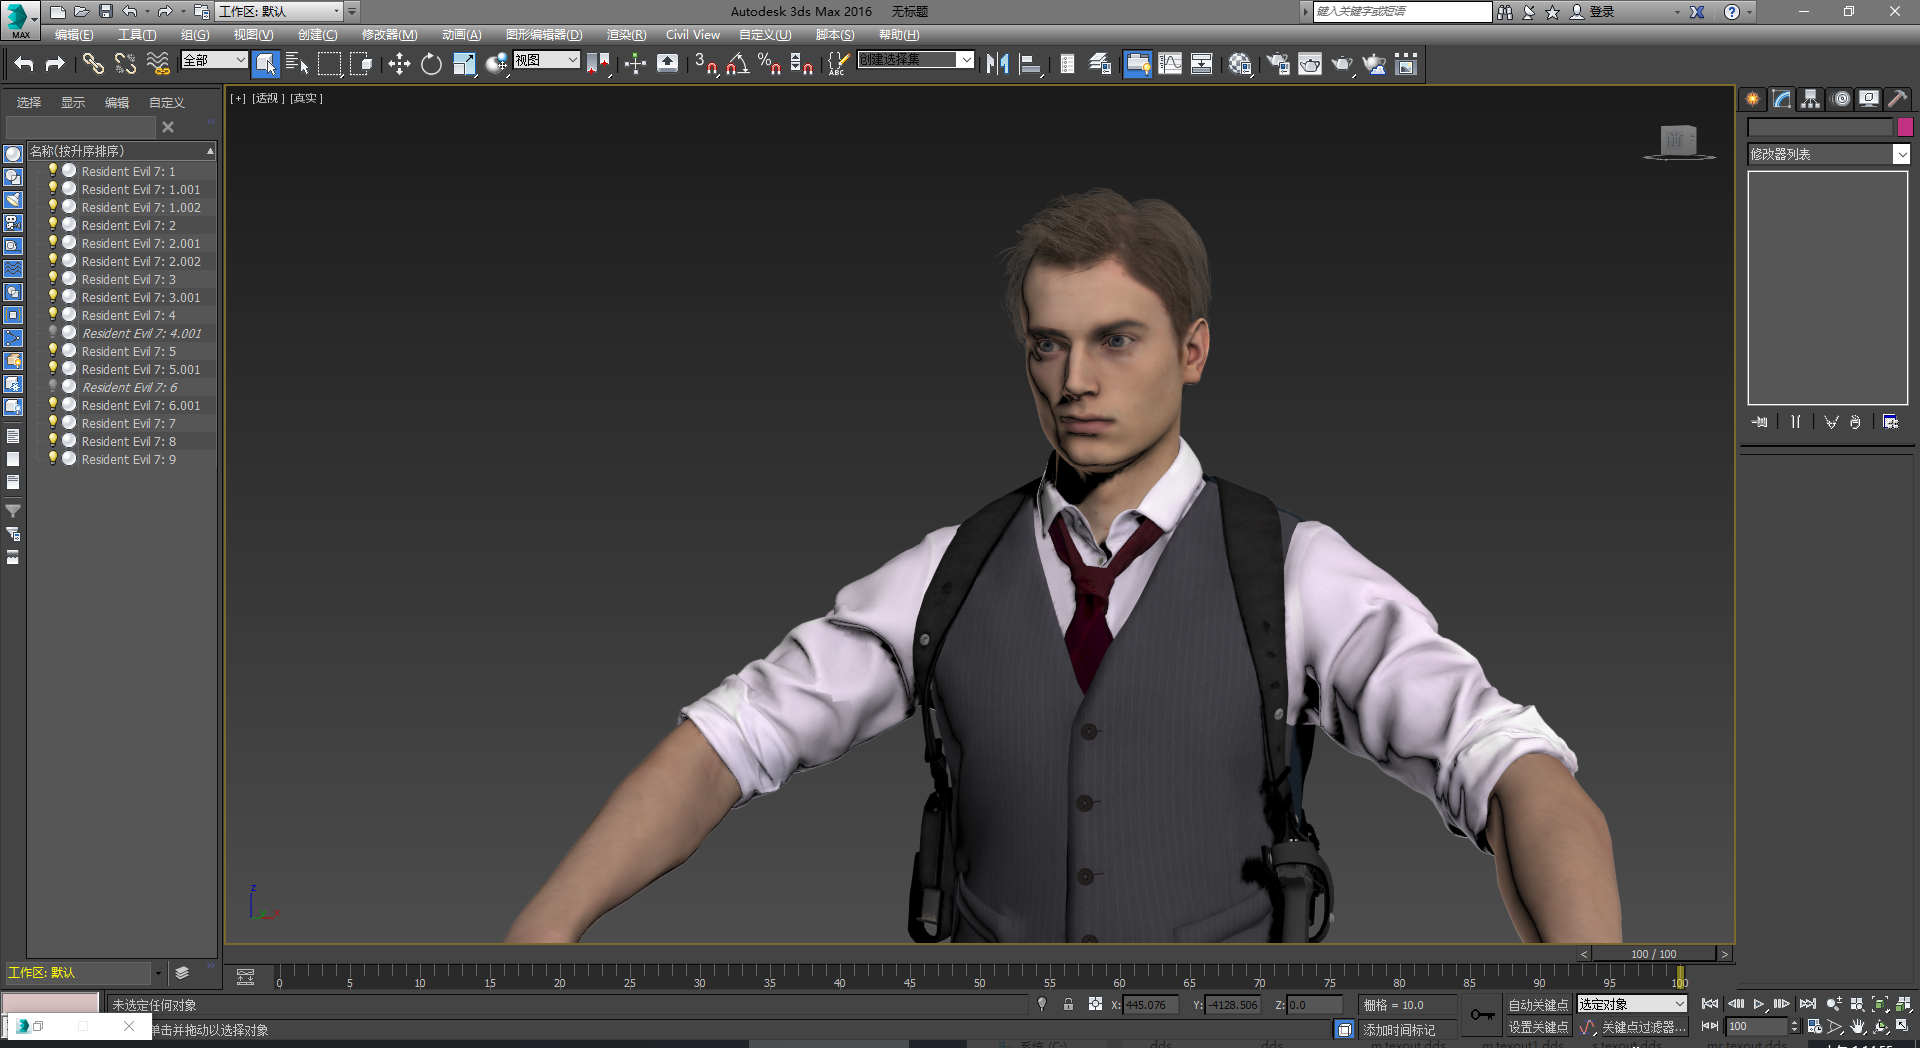Click Render Production teapot icon

1342,64
